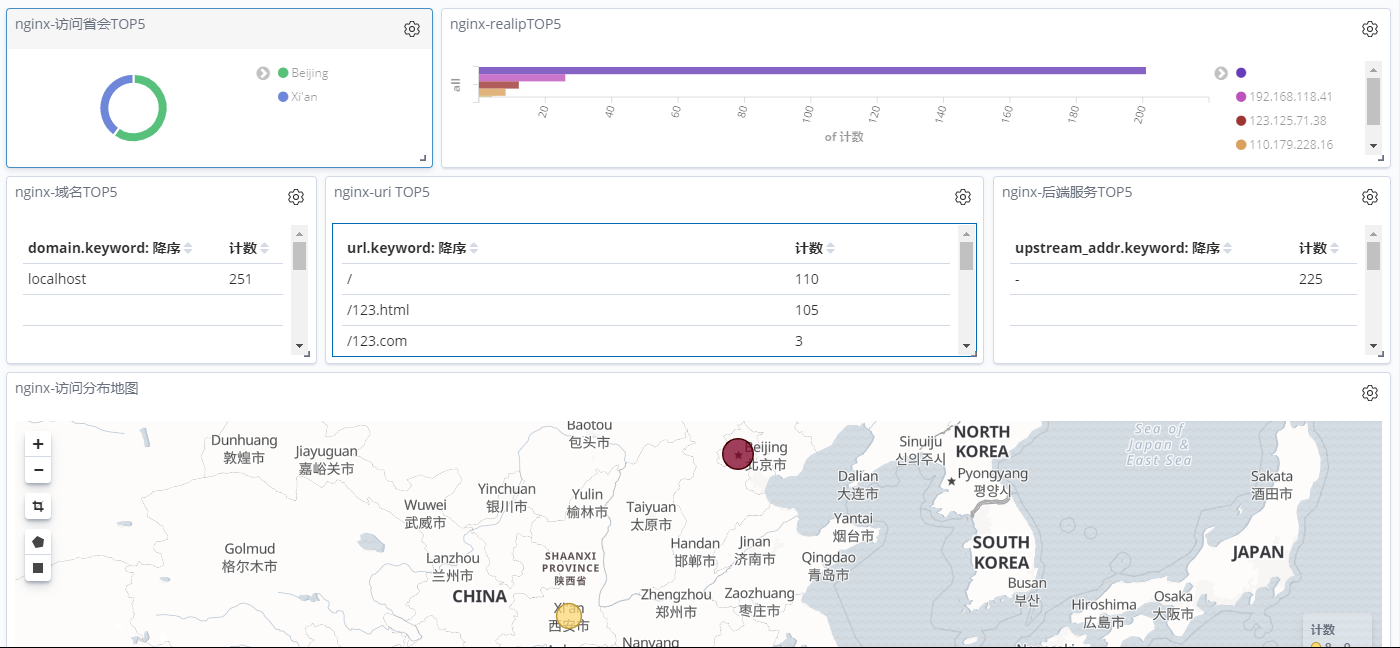Viewport: 1400px width, 648px height.
Task: Open settings gear of nginx-realipTOP5 panel
Action: click(1370, 29)
